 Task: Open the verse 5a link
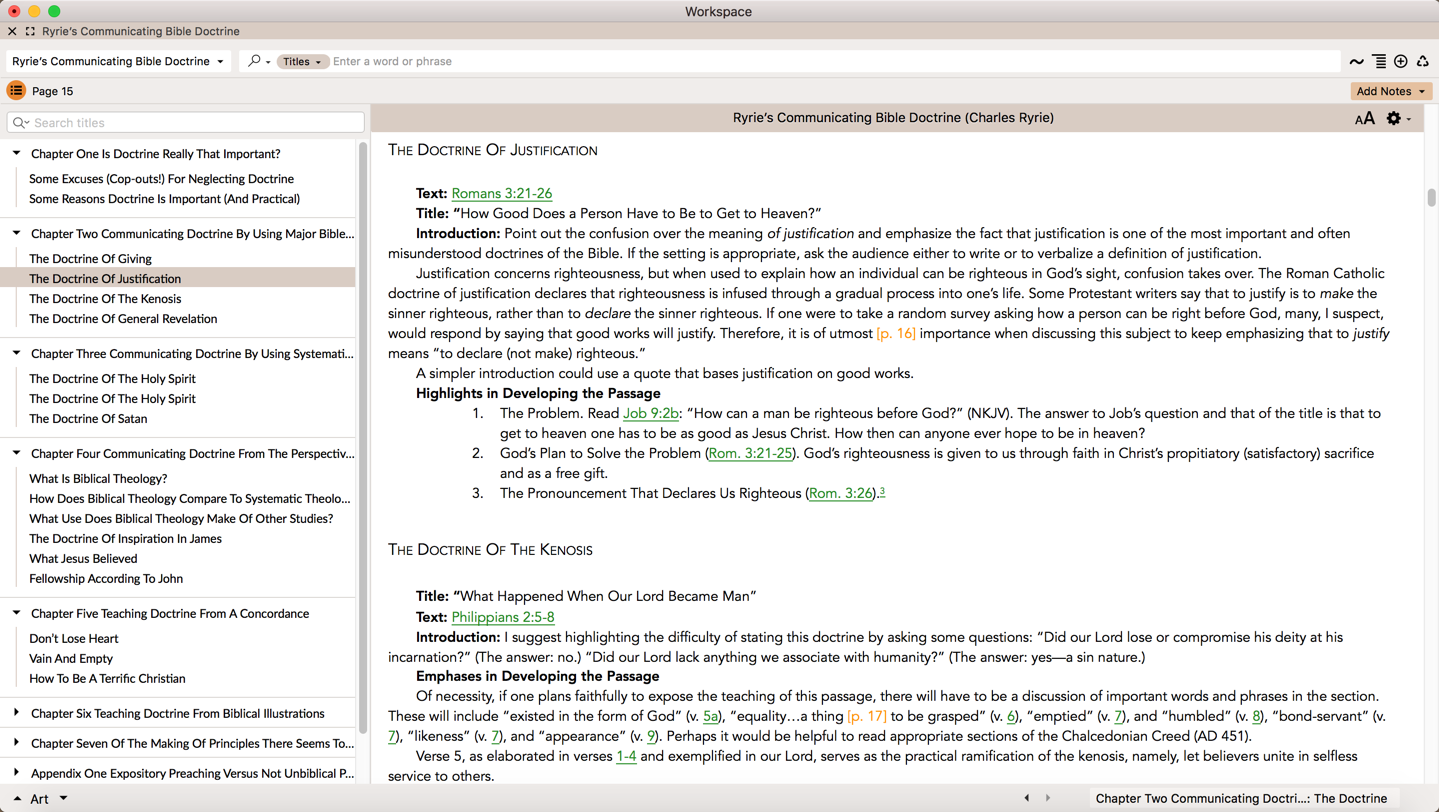711,717
